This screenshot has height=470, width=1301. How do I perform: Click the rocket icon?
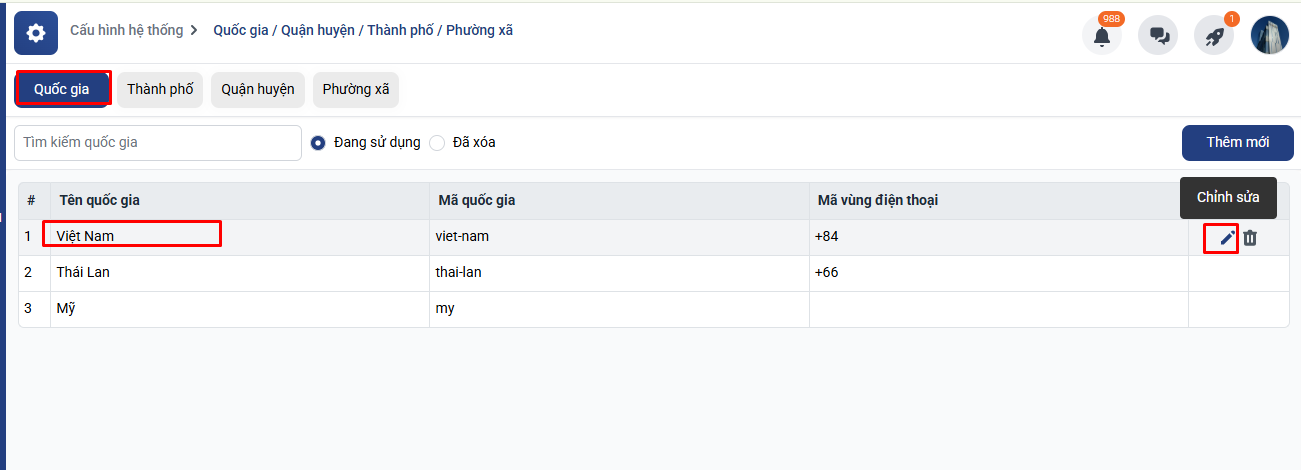[1214, 36]
